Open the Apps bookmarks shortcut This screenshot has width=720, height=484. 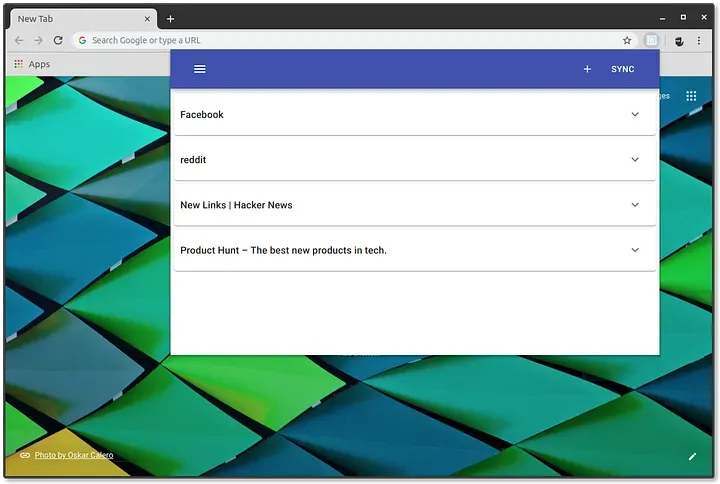tap(31, 64)
